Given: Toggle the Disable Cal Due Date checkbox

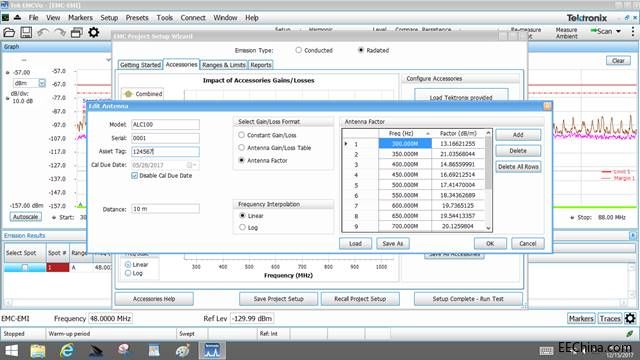Looking at the screenshot, I should click(x=135, y=176).
